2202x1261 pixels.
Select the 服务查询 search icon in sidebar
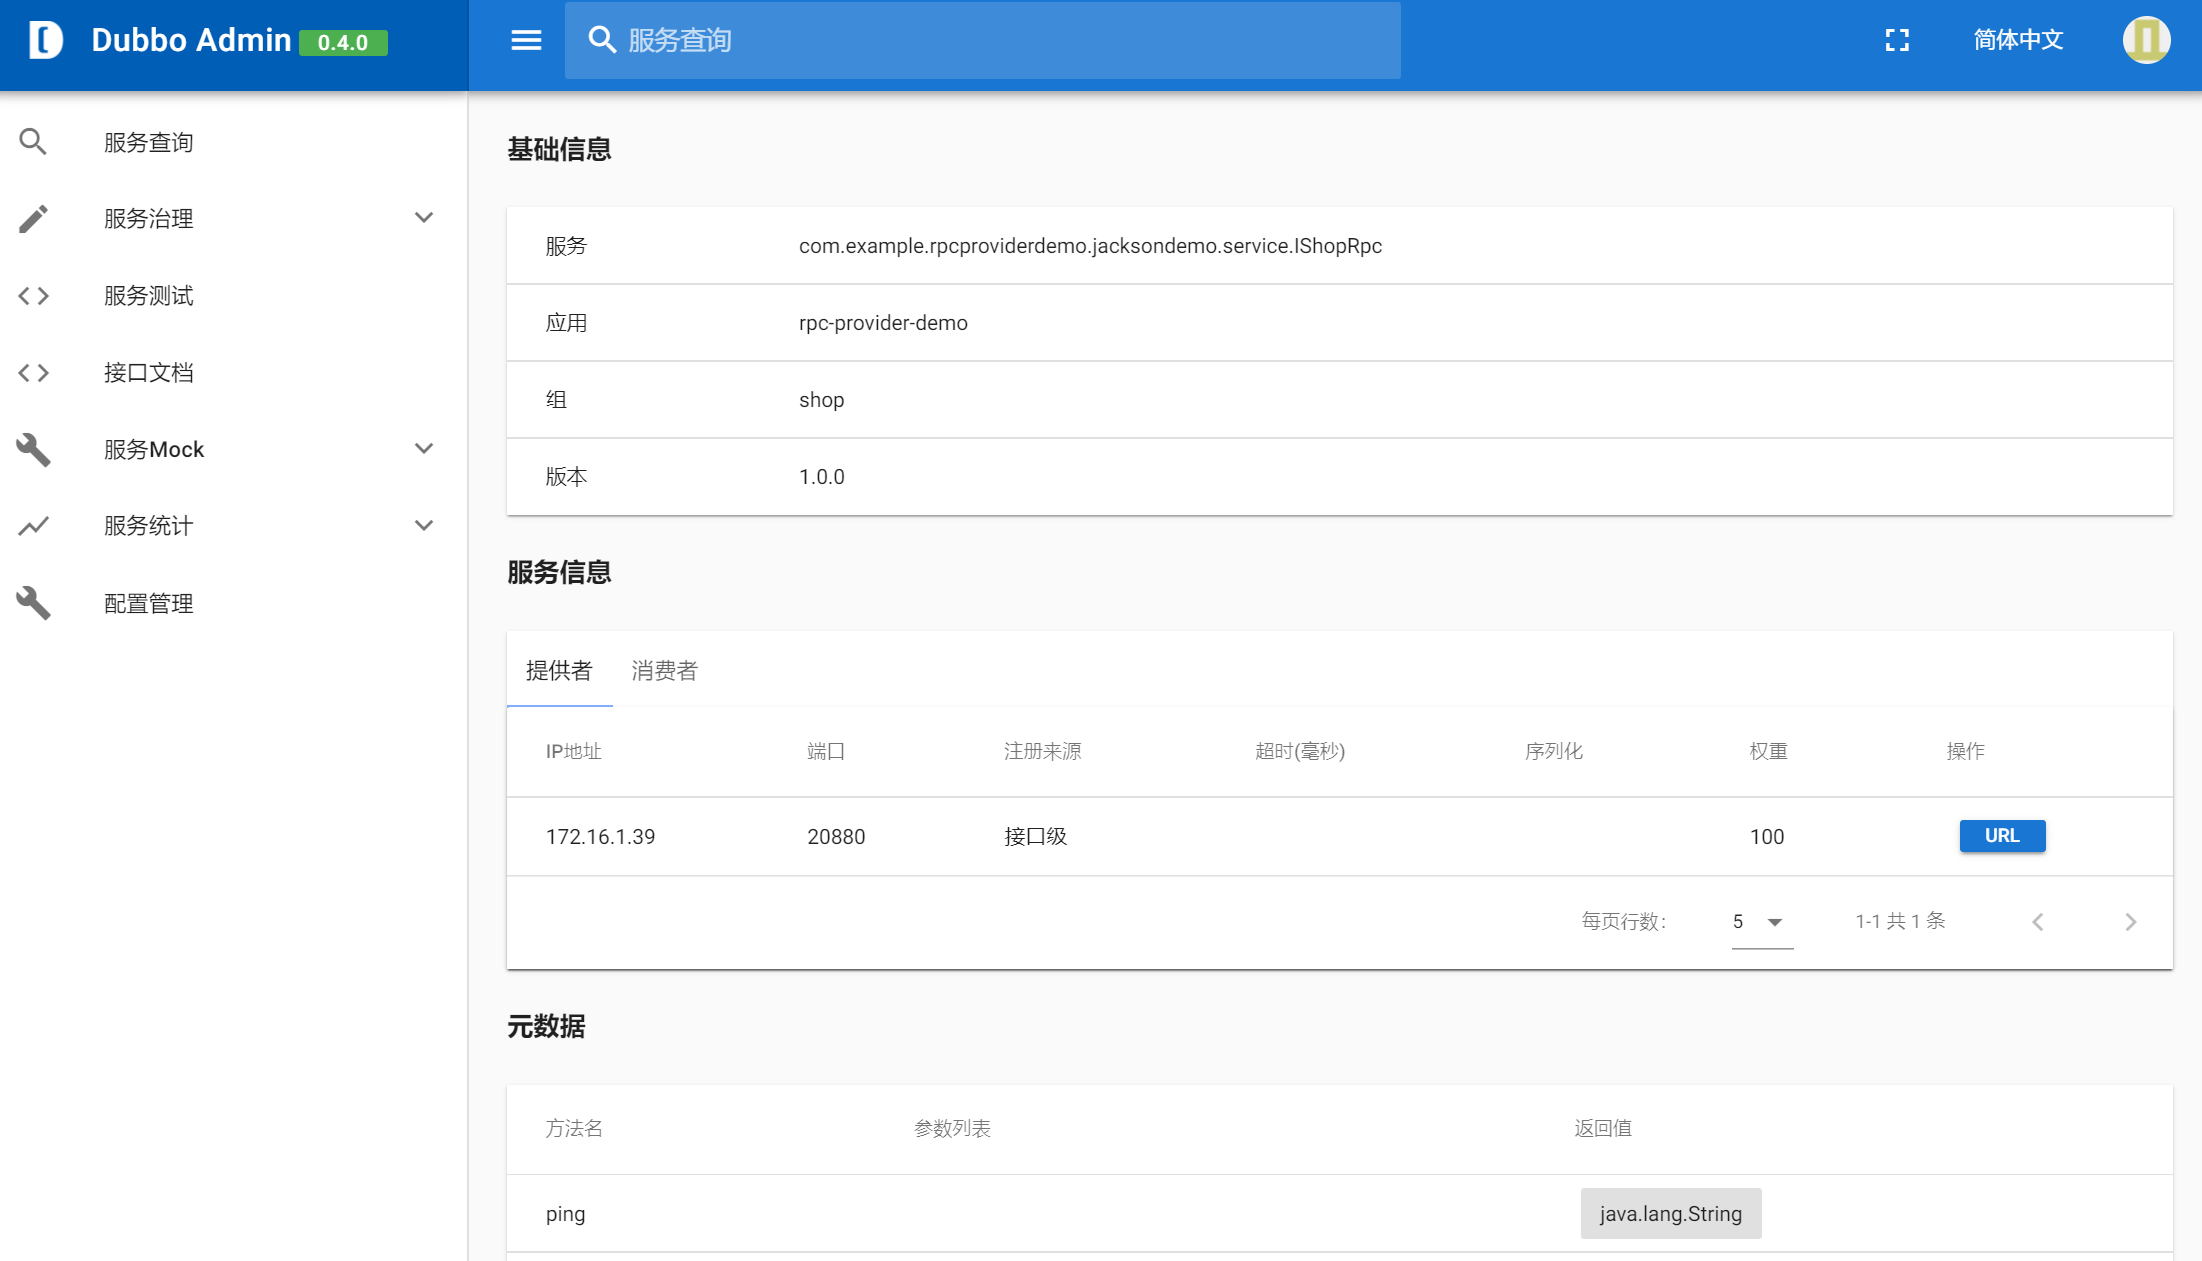tap(33, 141)
